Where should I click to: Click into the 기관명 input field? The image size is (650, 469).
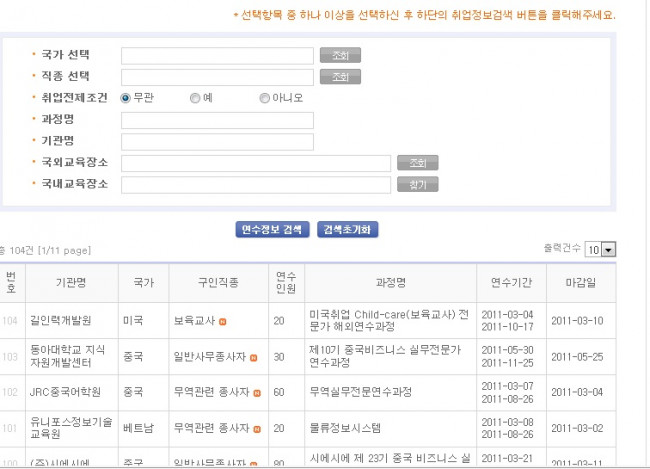[217, 141]
